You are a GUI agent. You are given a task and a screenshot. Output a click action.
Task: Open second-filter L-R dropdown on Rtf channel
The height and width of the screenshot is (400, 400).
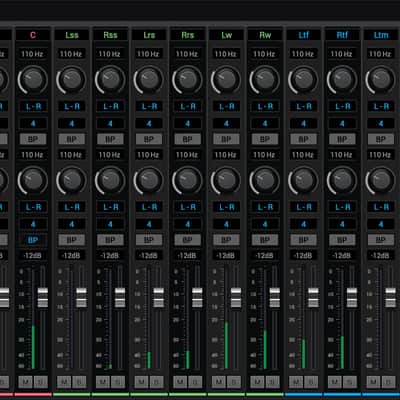tap(342, 207)
